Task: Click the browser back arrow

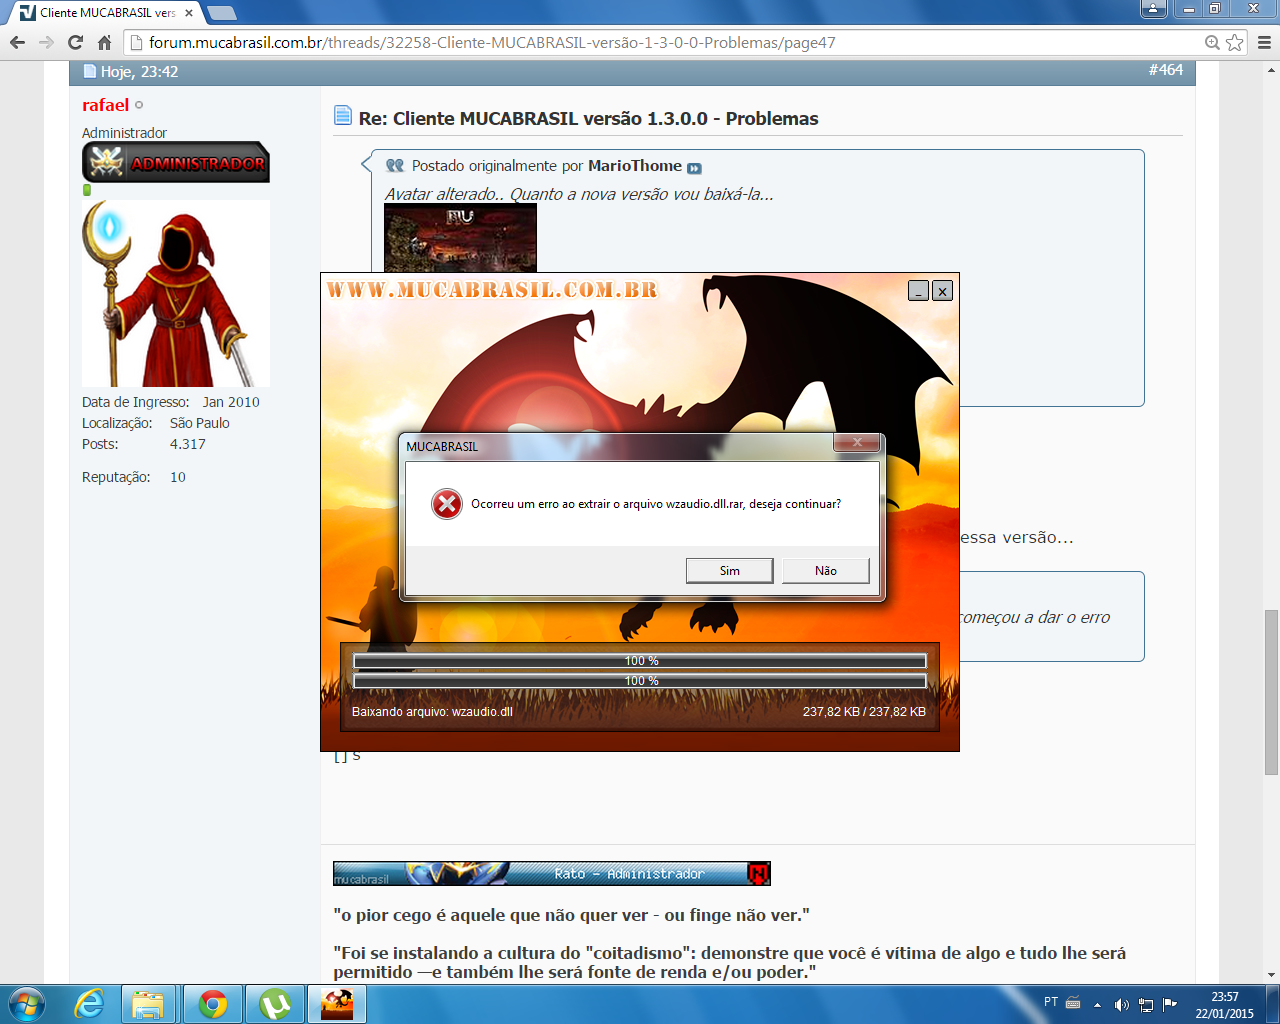Action: 17,42
